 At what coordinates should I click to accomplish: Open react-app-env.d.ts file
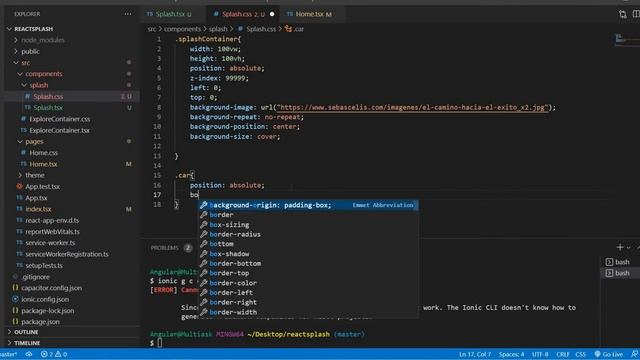point(52,220)
